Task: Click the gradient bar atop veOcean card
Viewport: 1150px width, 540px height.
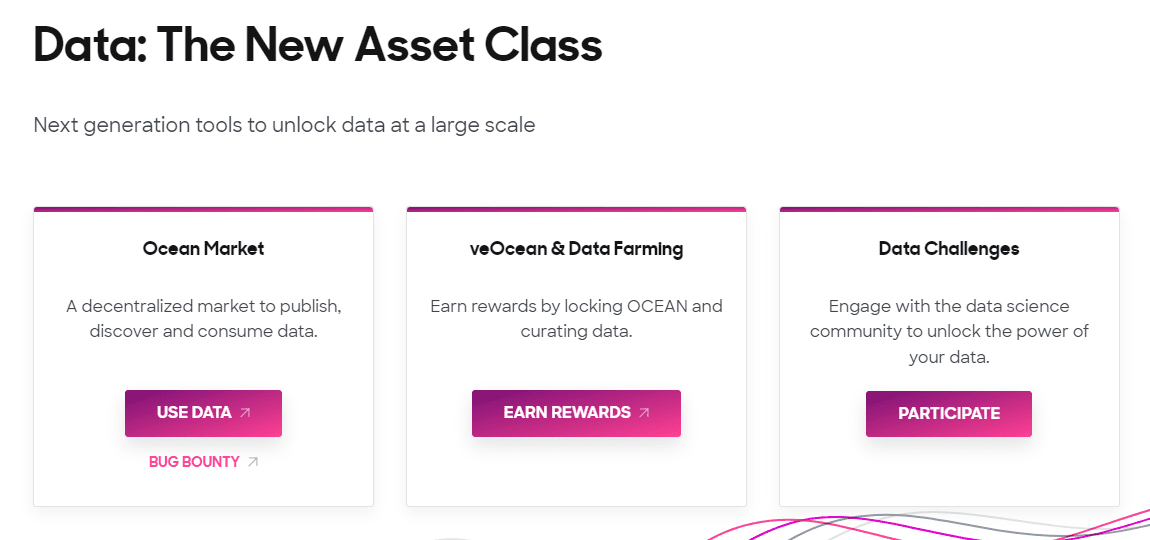Action: pyautogui.click(x=576, y=209)
